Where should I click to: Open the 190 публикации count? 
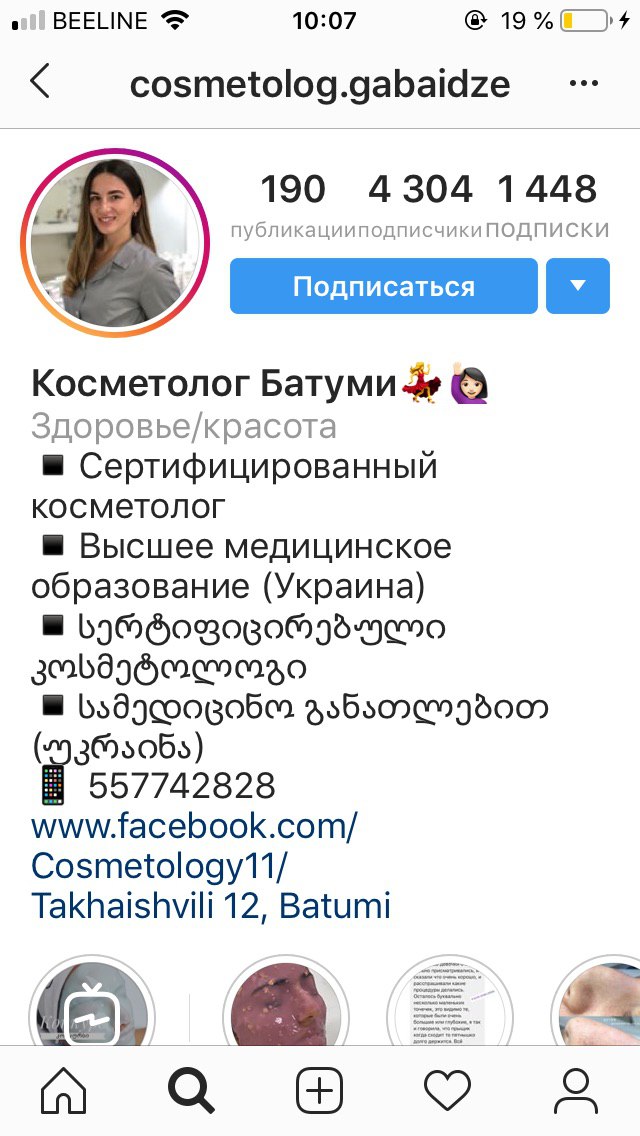[x=293, y=206]
